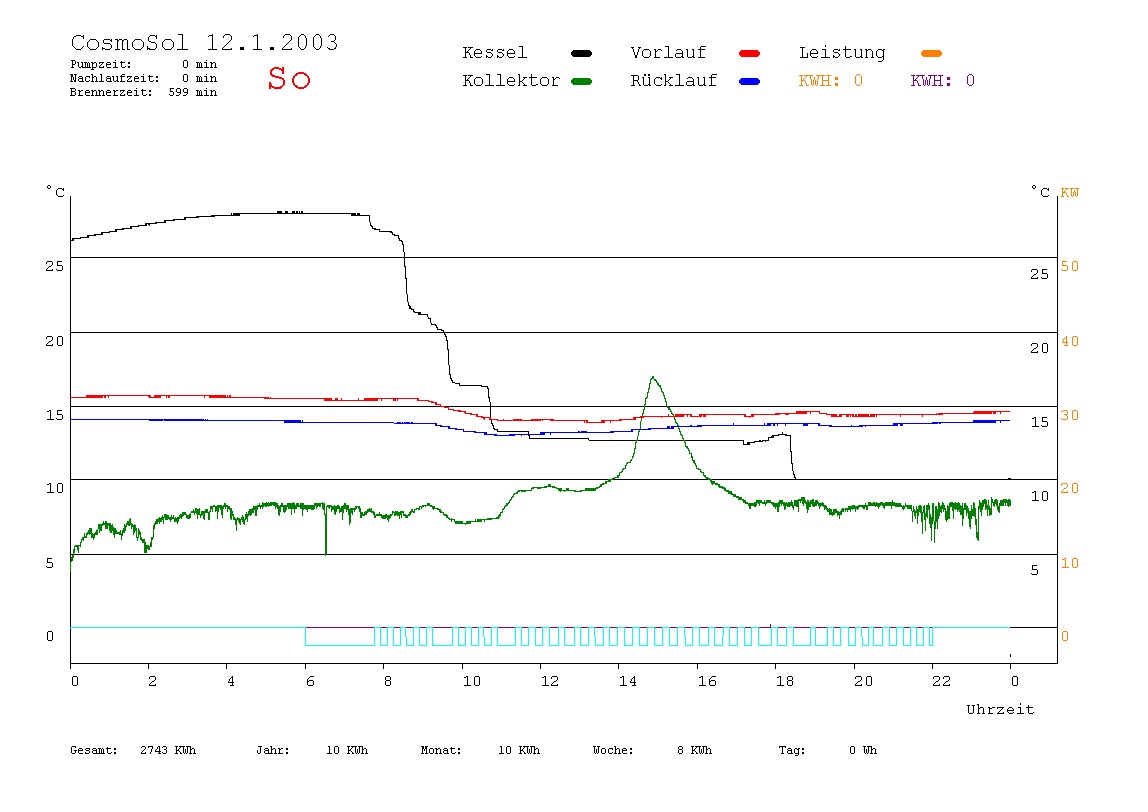This screenshot has height=812, width=1148.
Task: Click the purple "KWH: 0" readout
Action: [942, 81]
